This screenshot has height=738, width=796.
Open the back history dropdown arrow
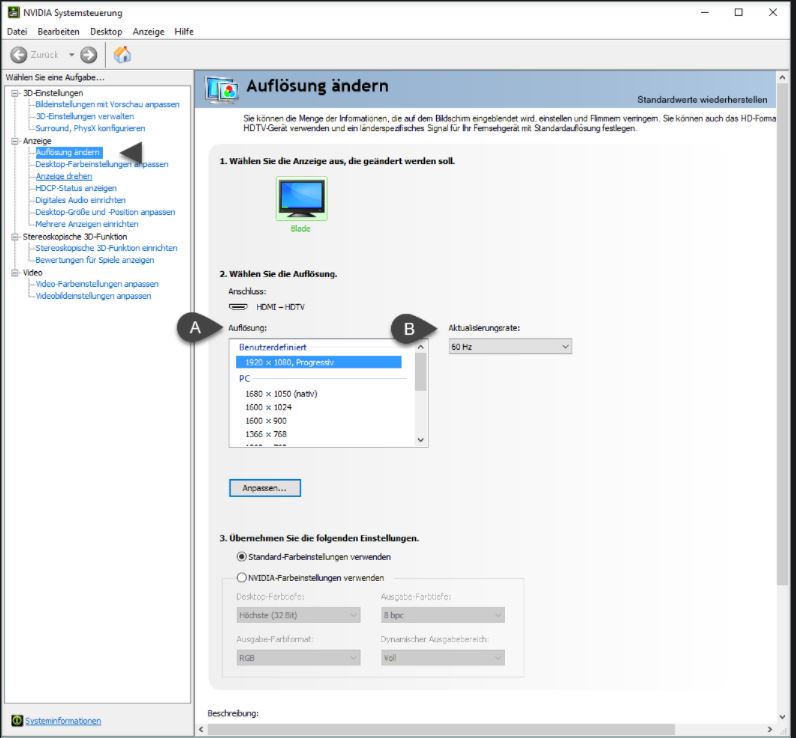[72, 55]
